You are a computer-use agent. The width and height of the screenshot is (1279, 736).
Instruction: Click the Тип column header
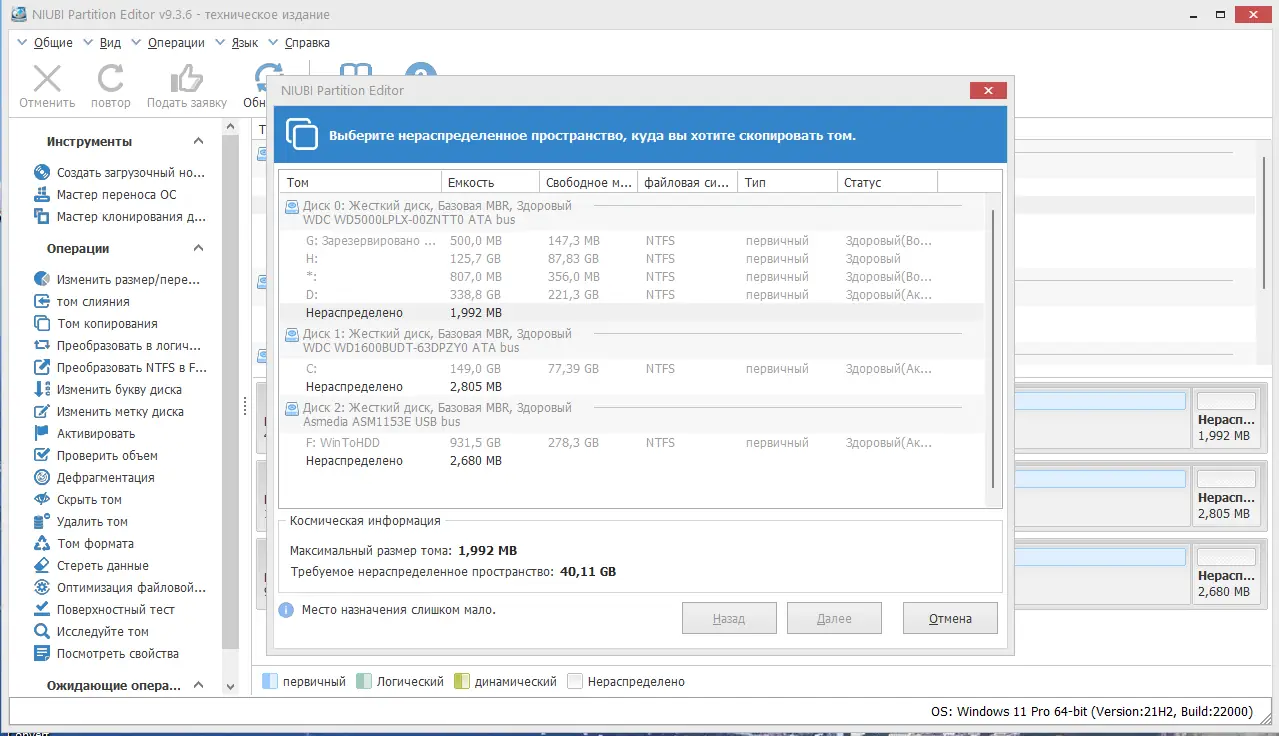coord(787,182)
